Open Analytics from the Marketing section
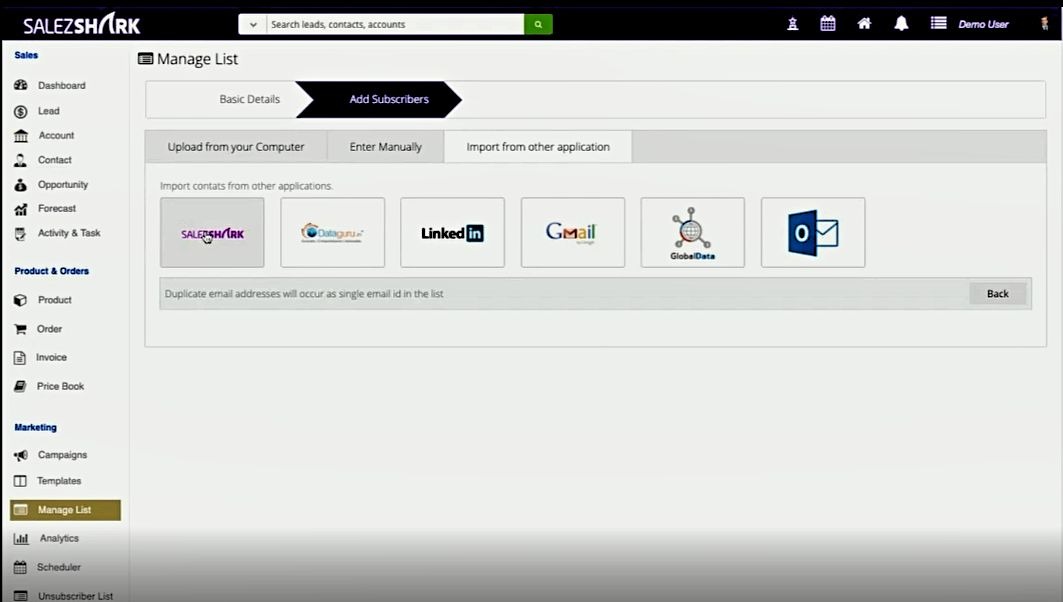 point(59,538)
